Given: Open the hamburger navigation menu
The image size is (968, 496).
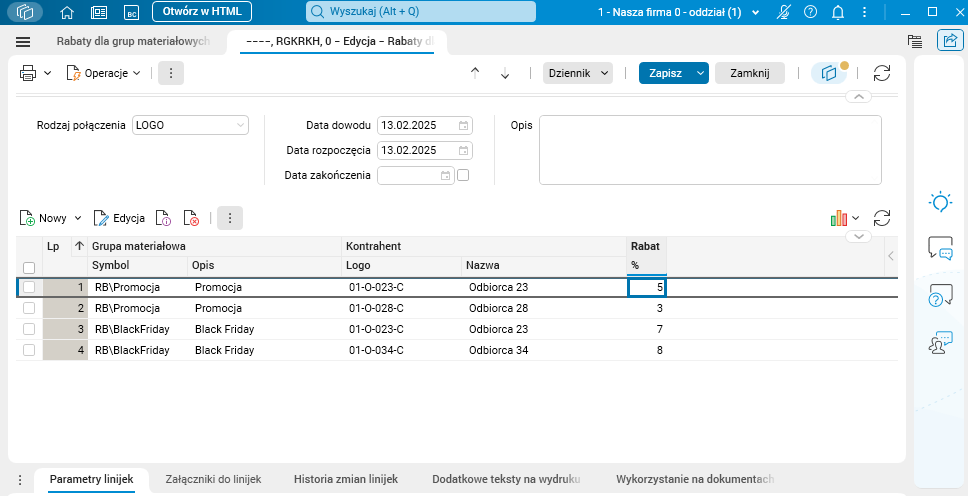Looking at the screenshot, I should click(x=23, y=41).
